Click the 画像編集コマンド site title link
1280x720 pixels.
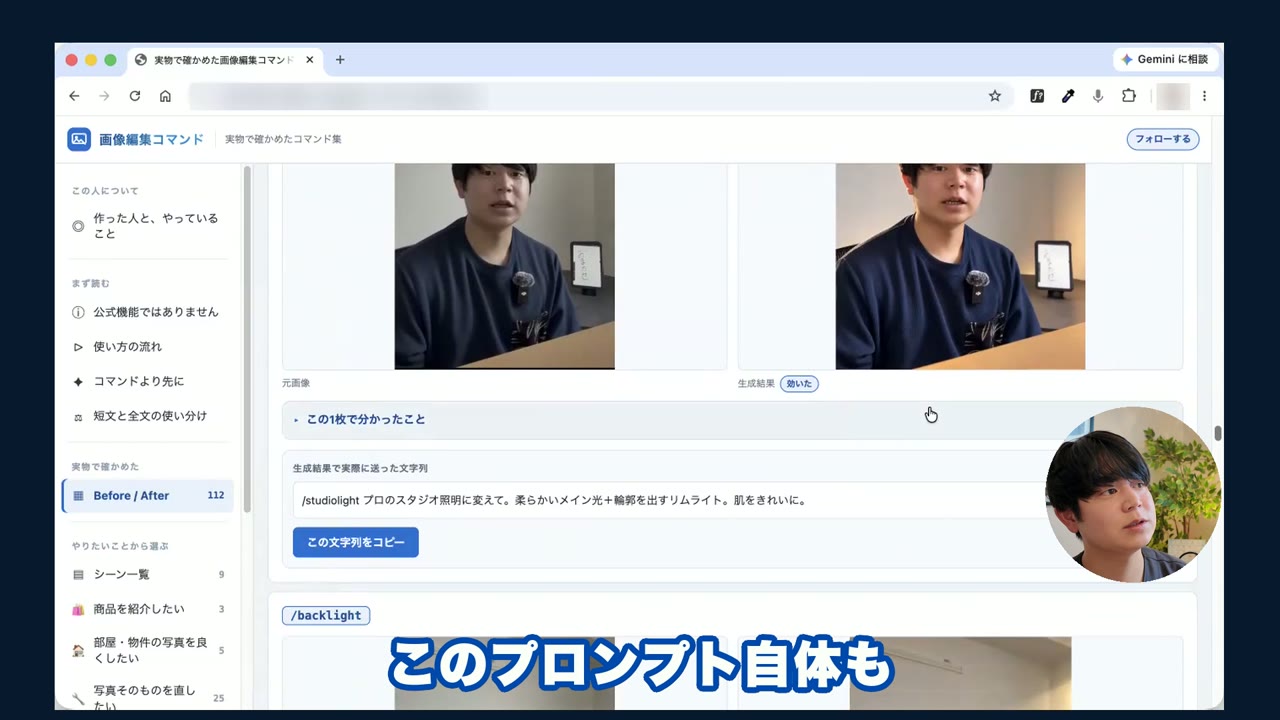(x=151, y=140)
